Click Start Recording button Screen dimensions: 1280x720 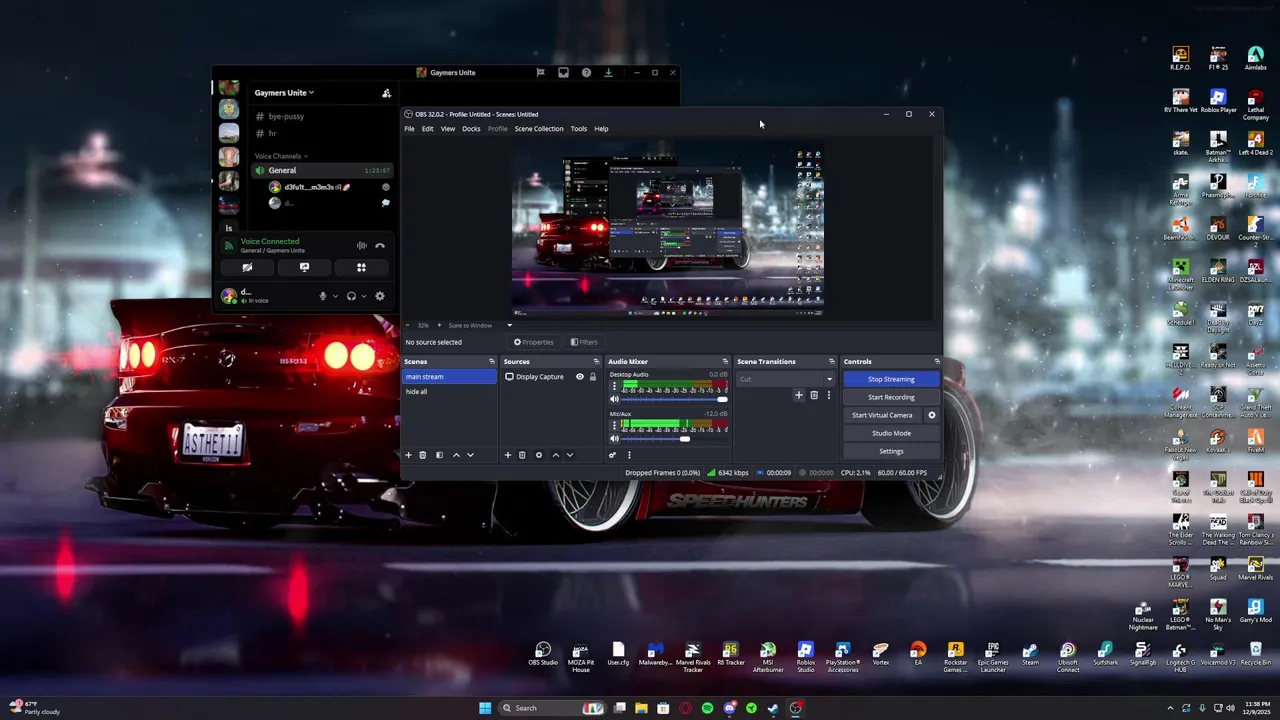coord(891,397)
